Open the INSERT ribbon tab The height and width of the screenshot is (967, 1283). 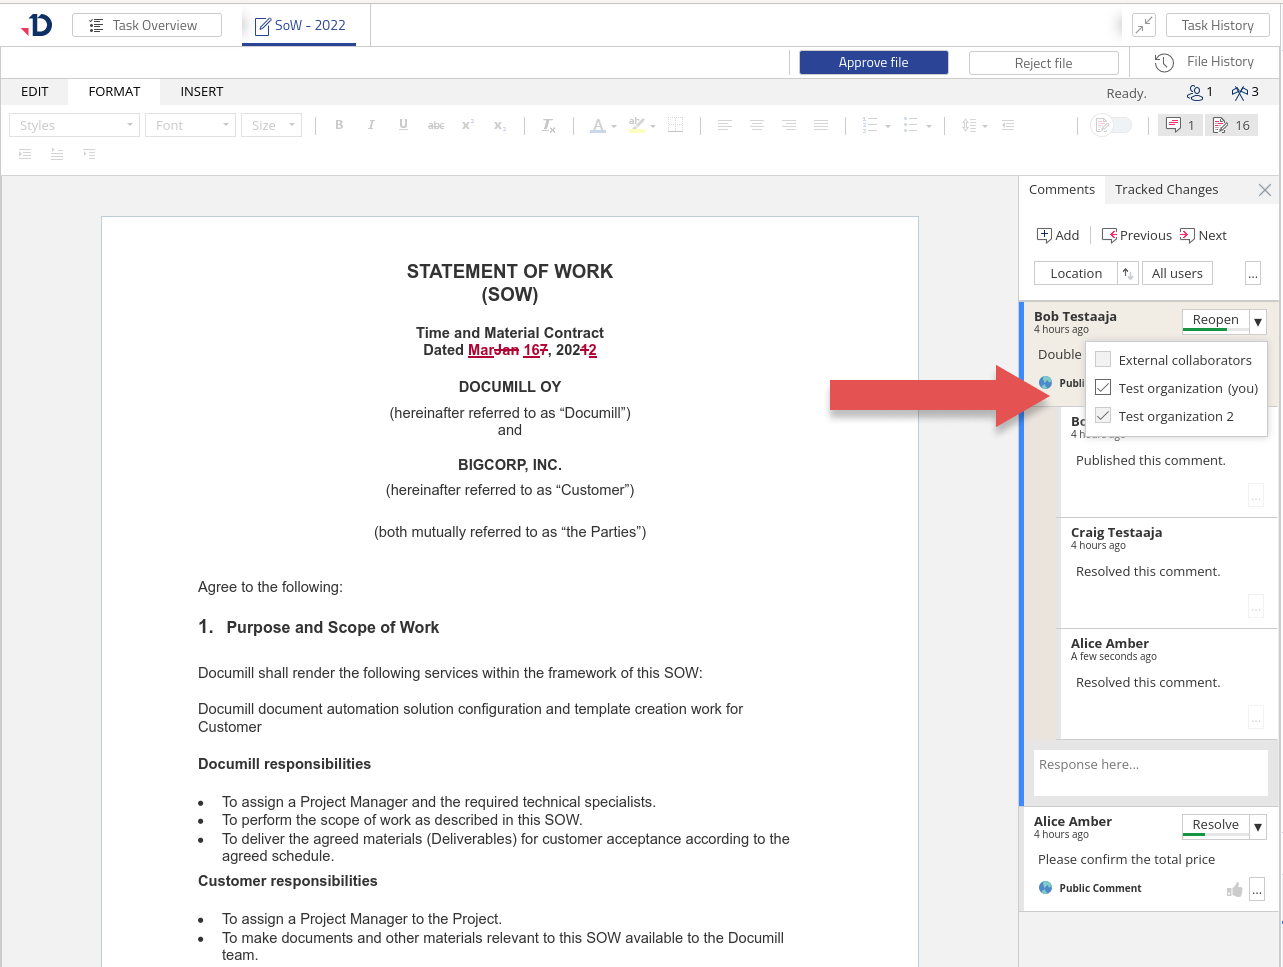(x=201, y=91)
